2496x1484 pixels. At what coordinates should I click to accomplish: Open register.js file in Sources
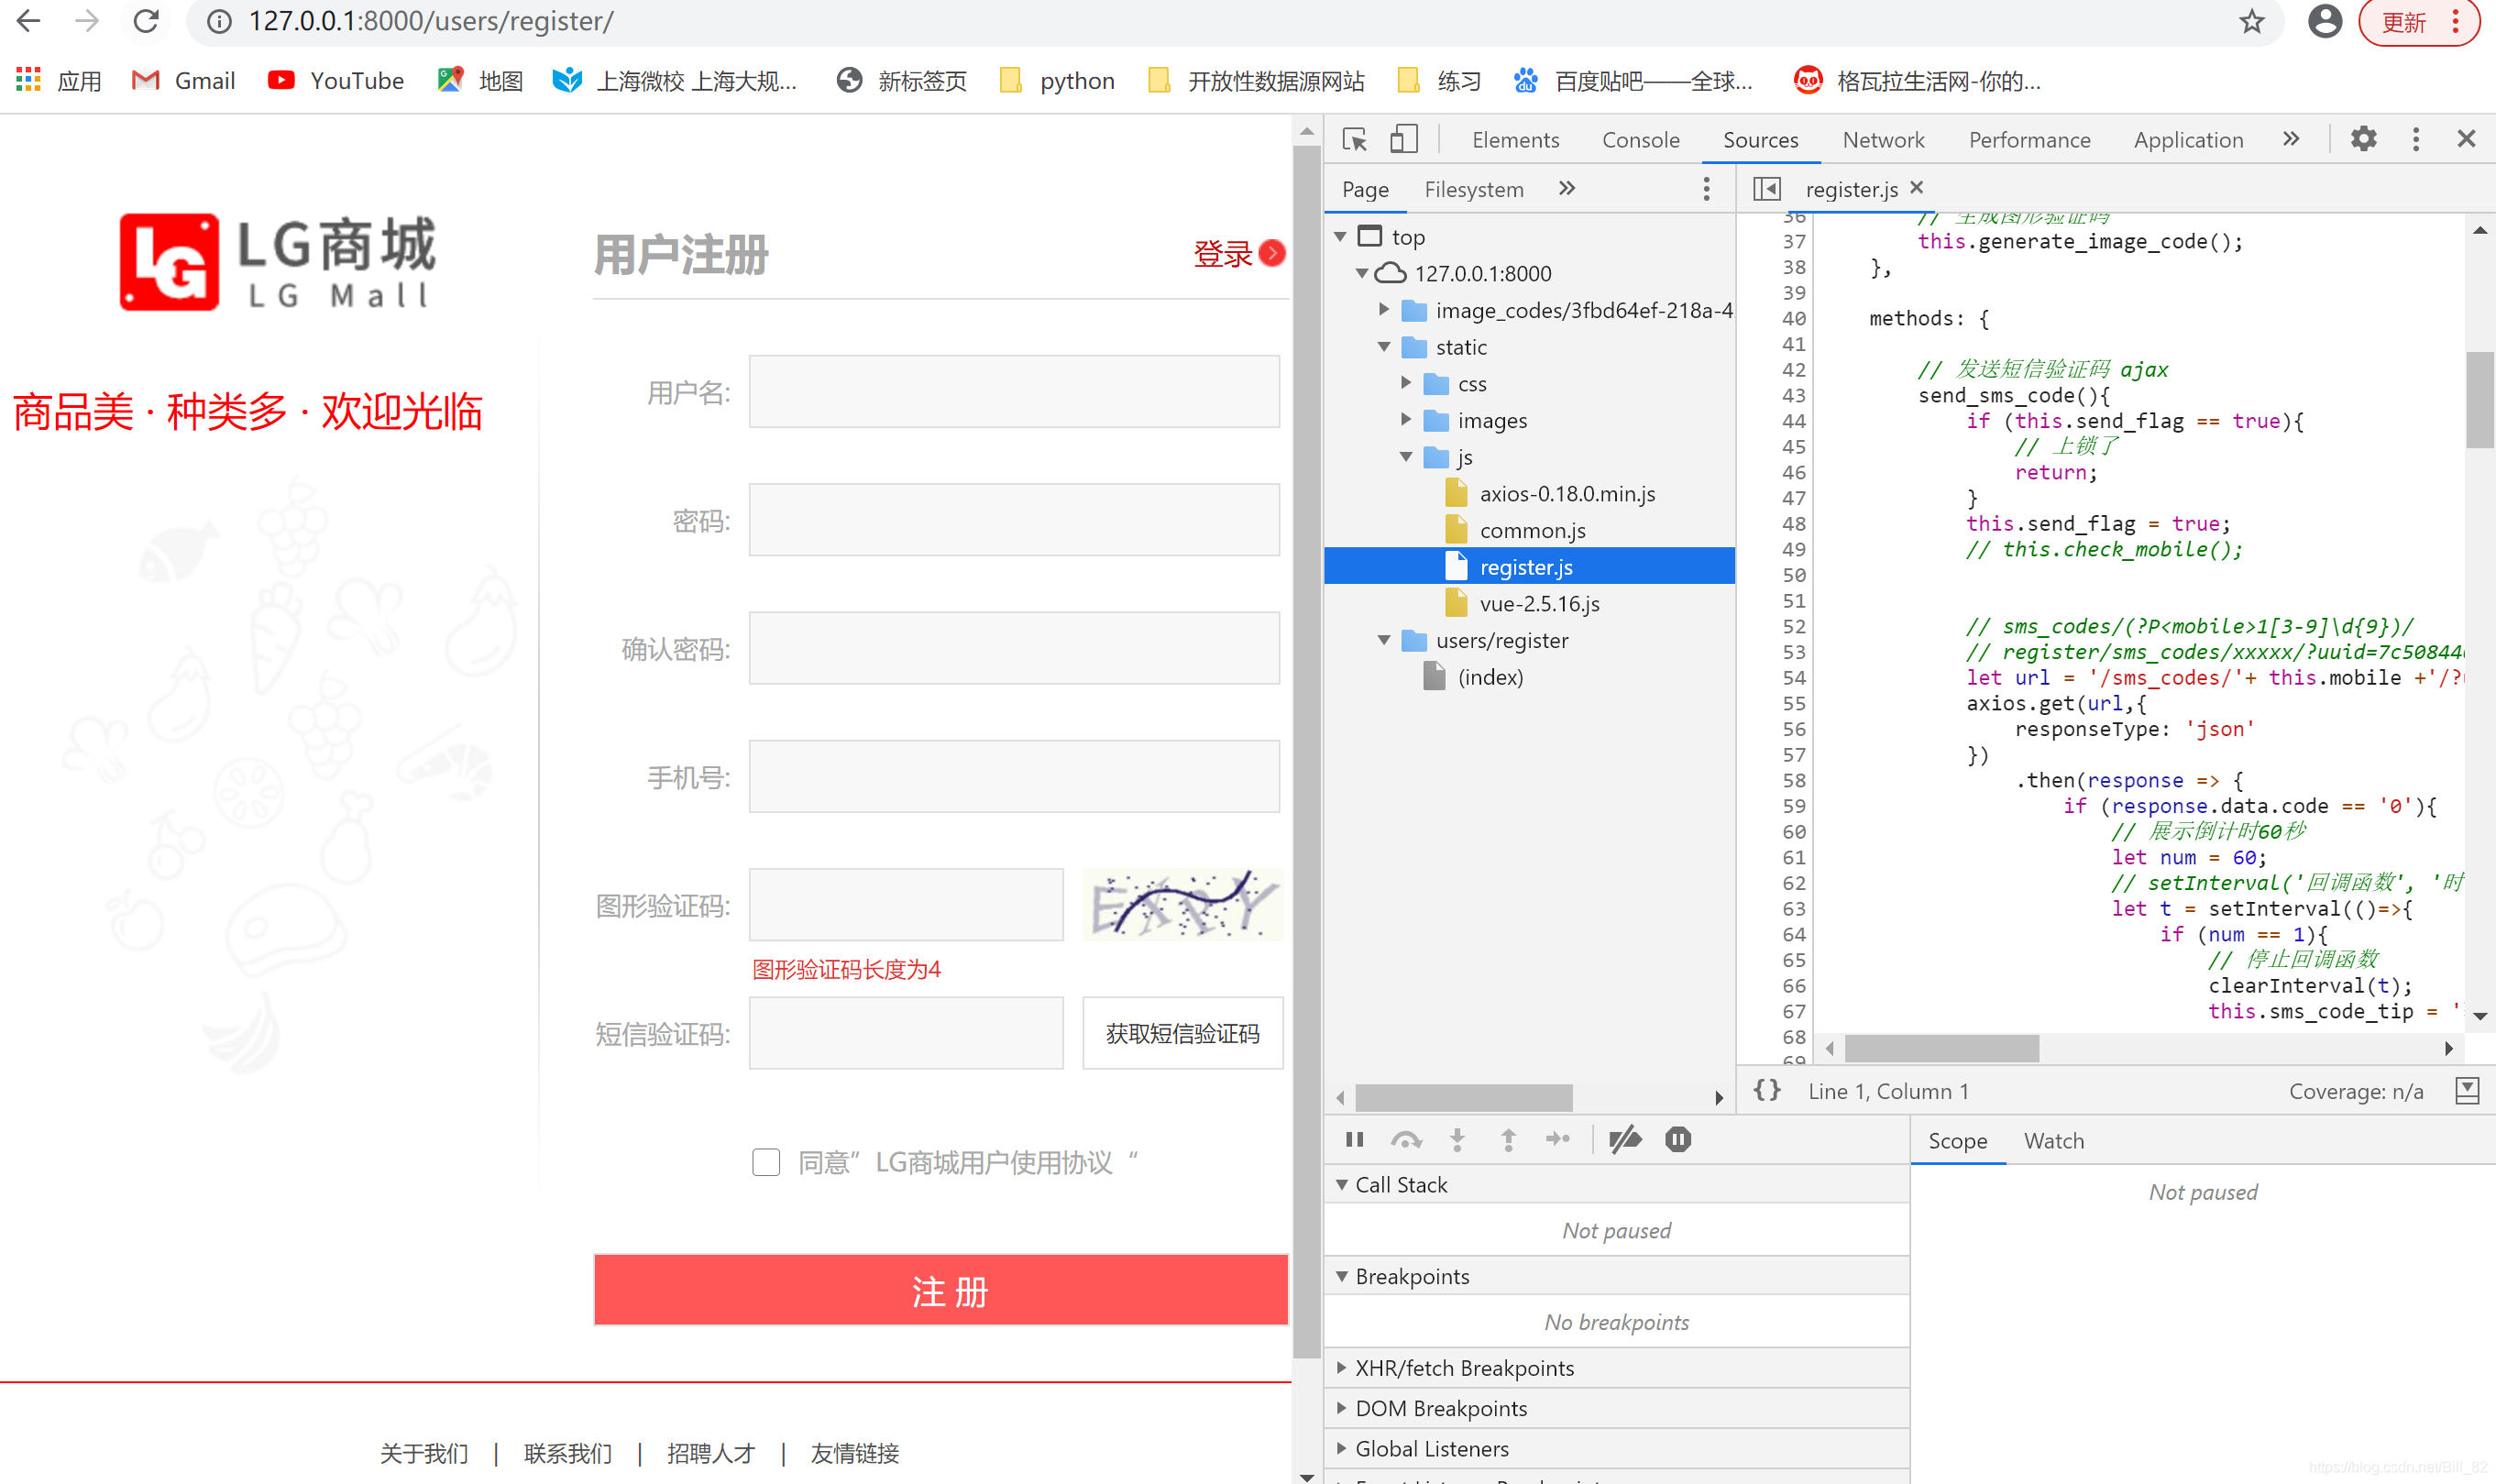(x=1526, y=566)
